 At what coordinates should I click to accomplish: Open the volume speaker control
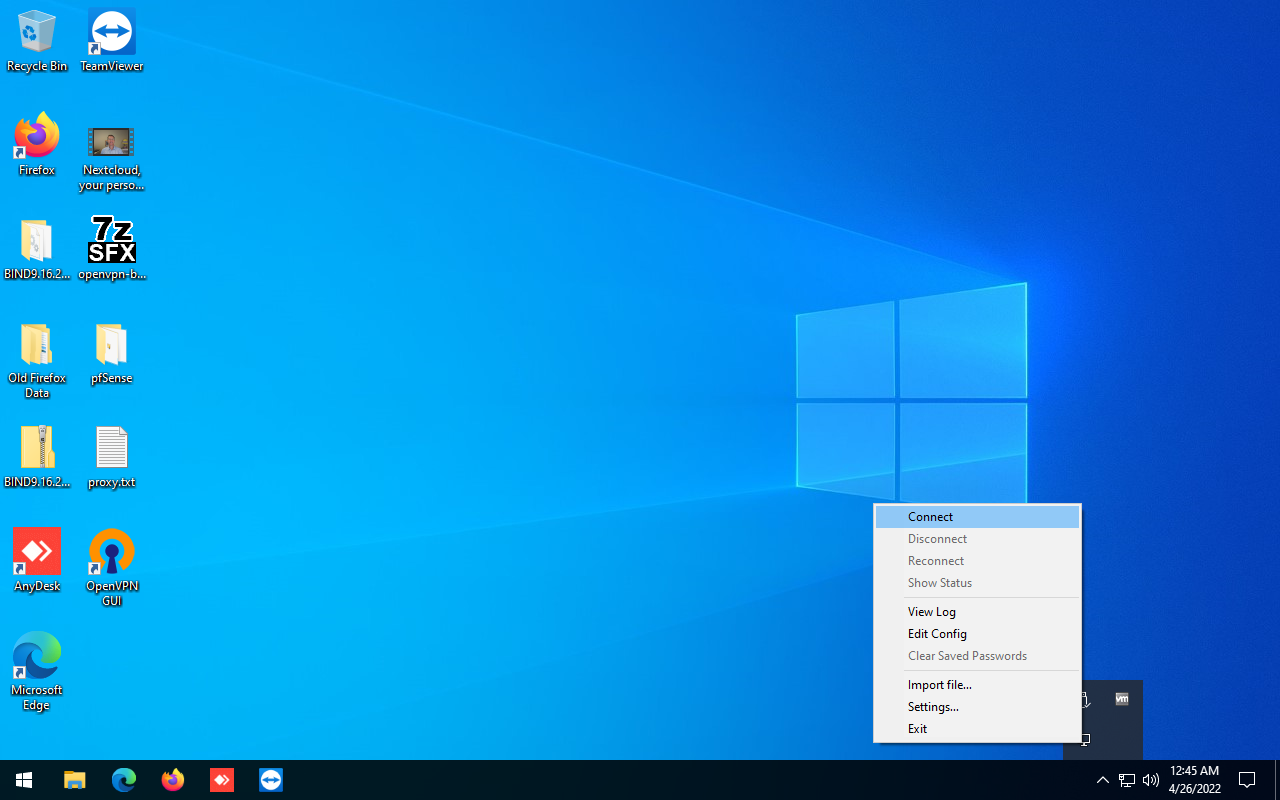coord(1151,780)
